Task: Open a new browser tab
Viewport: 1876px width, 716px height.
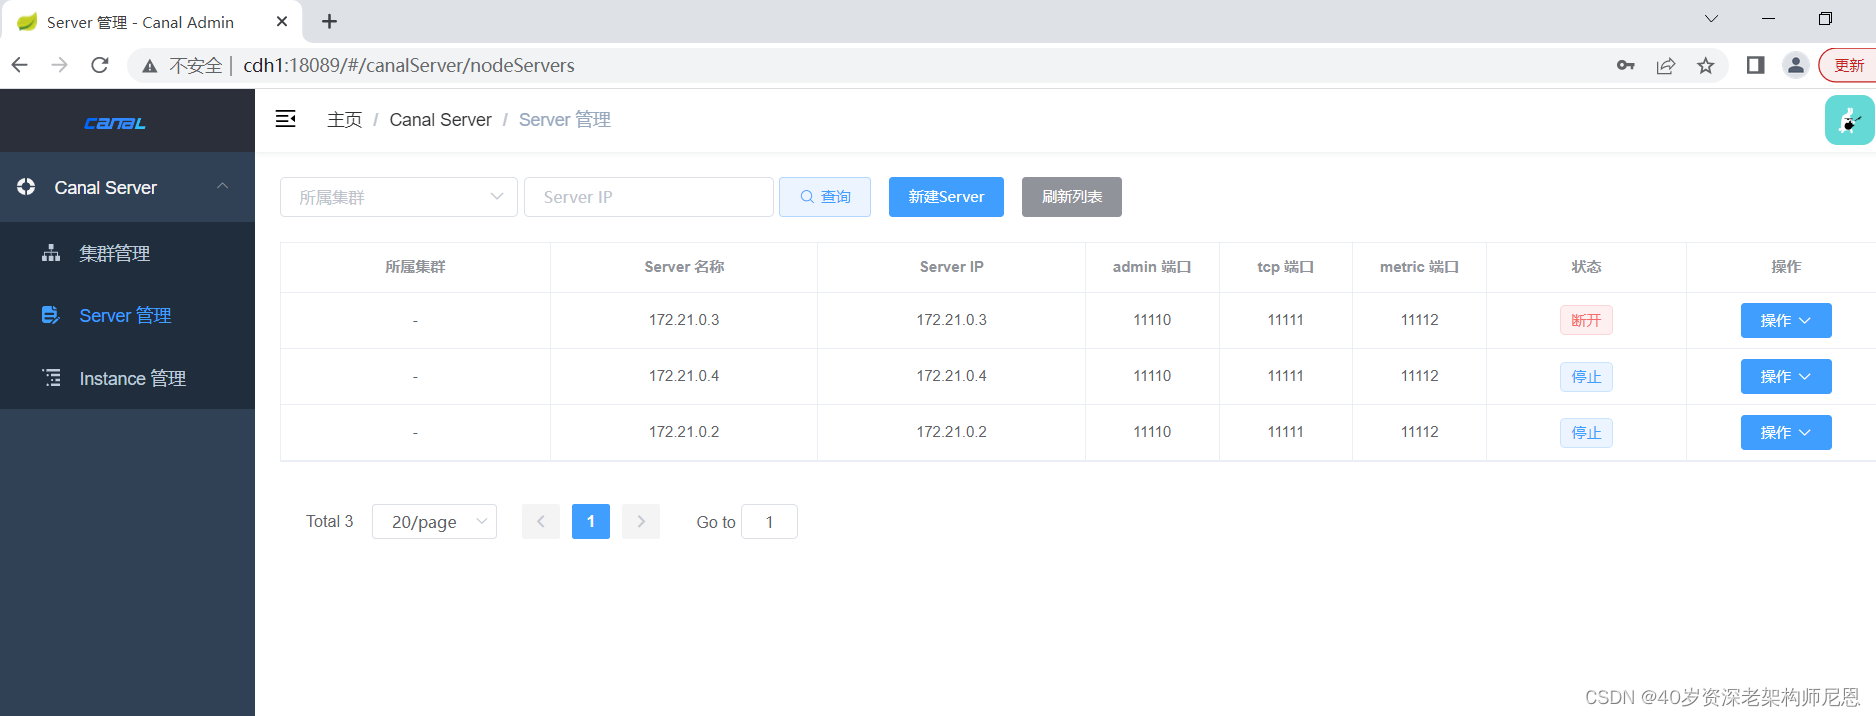Action: 329,21
